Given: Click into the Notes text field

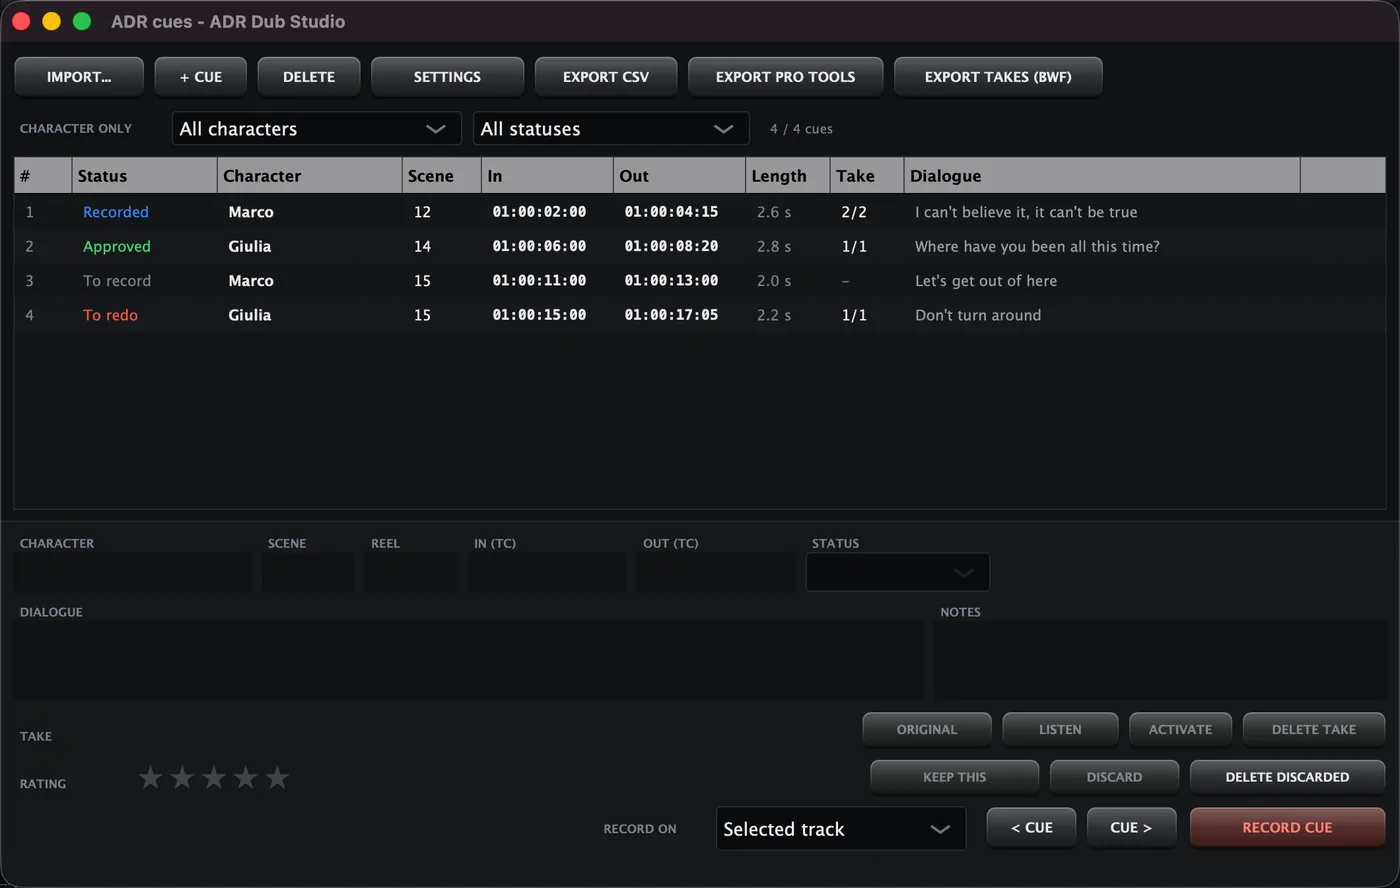Looking at the screenshot, I should click(x=1159, y=660).
